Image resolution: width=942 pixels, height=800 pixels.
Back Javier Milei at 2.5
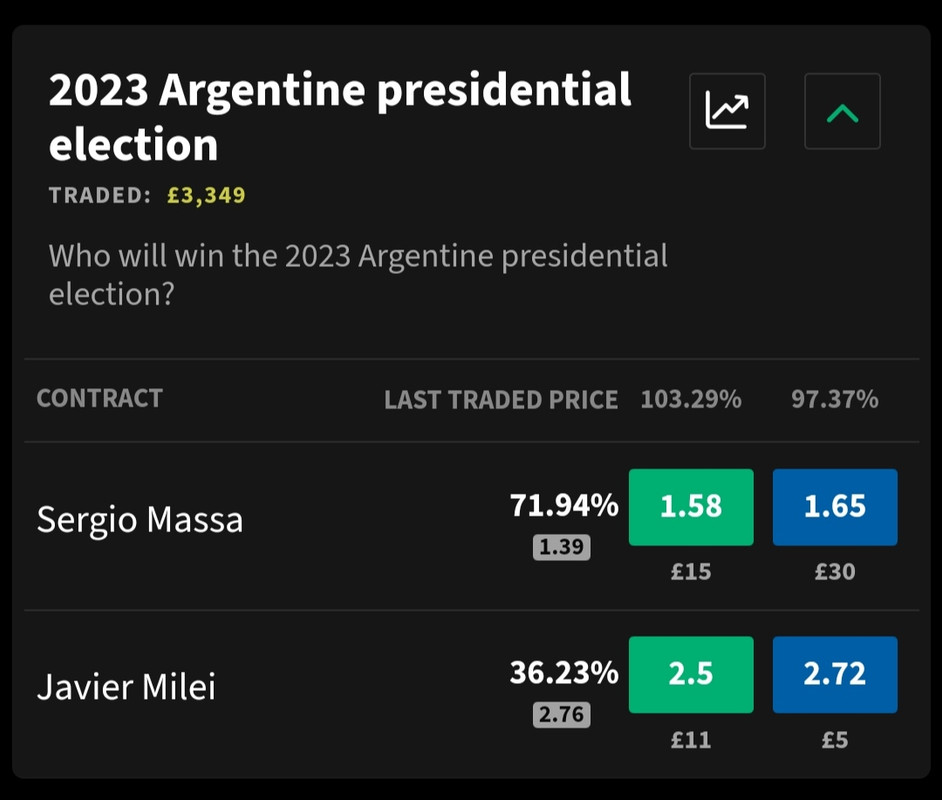click(x=691, y=674)
